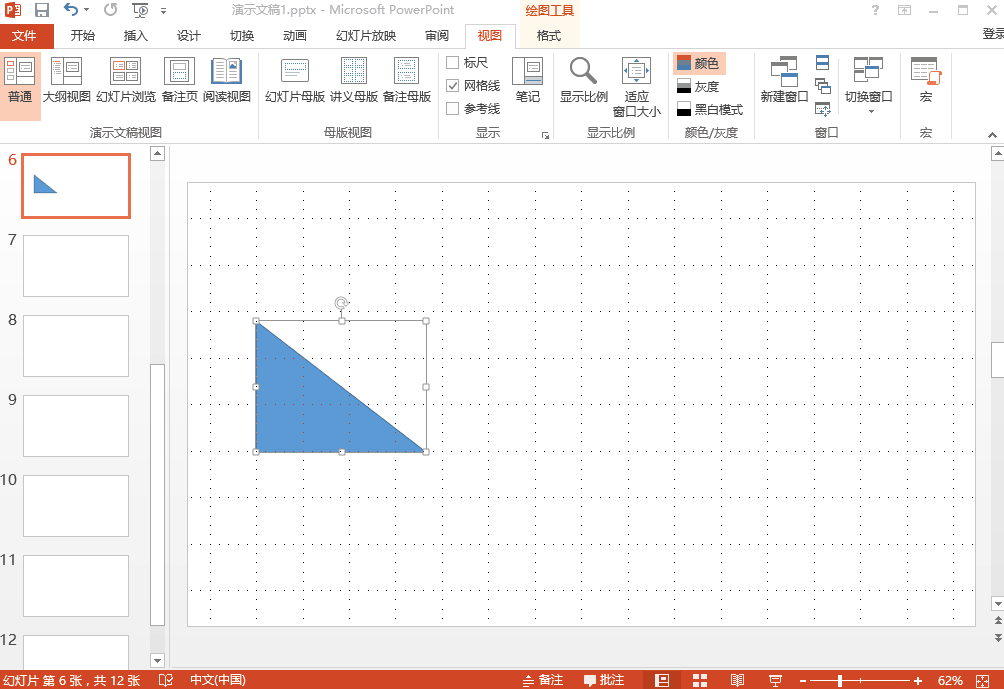Screen dimensions: 1004x689
Task: Click Normal view icon in status bar
Action: pyautogui.click(x=662, y=680)
